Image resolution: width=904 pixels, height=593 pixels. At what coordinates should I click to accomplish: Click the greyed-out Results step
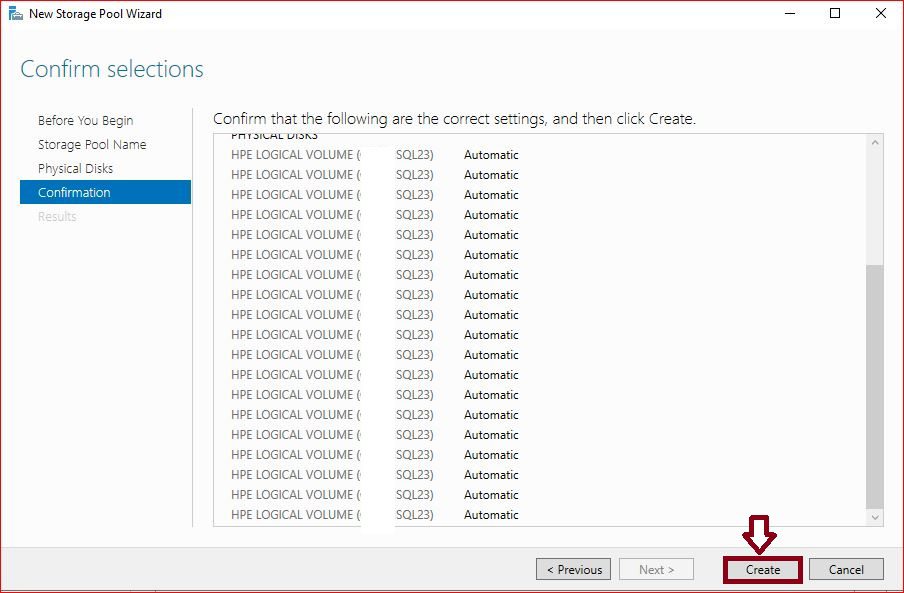point(57,216)
